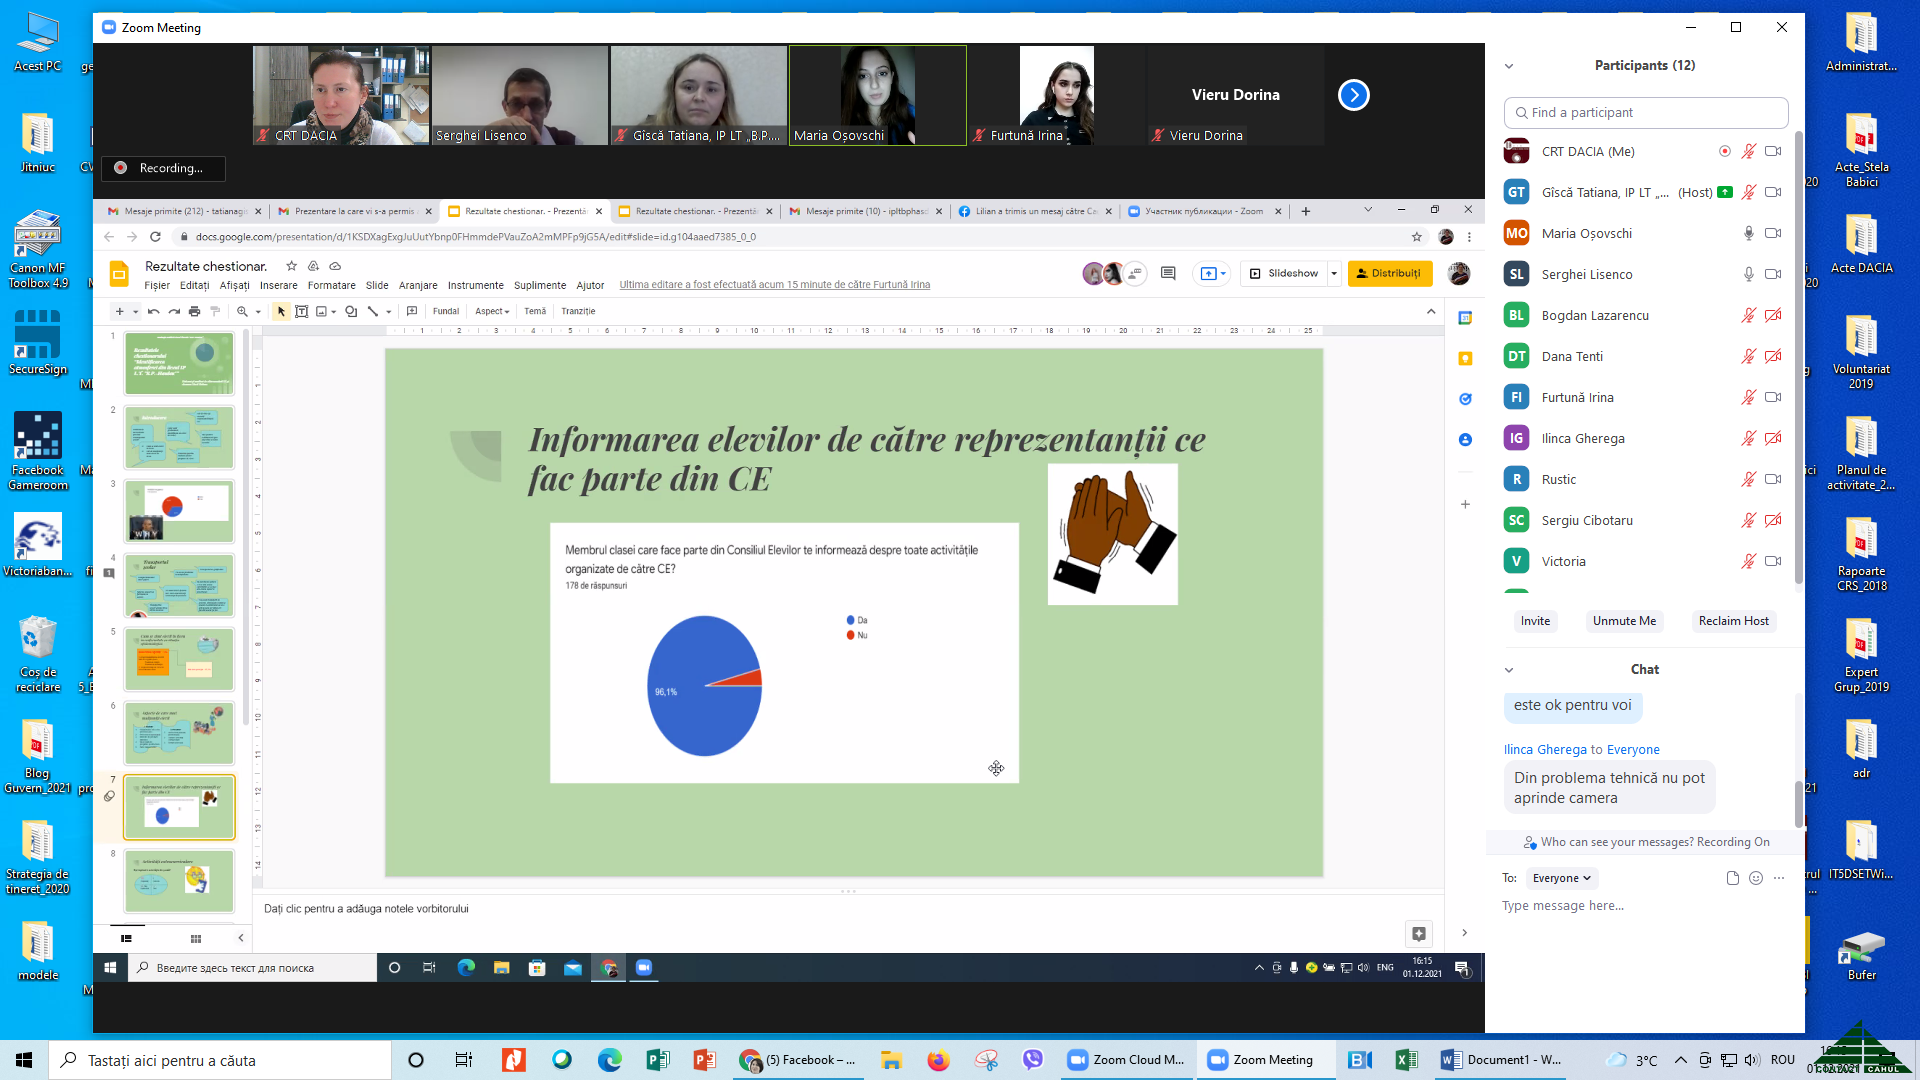Open PowerPoint from the Windows taskbar

(x=704, y=1060)
